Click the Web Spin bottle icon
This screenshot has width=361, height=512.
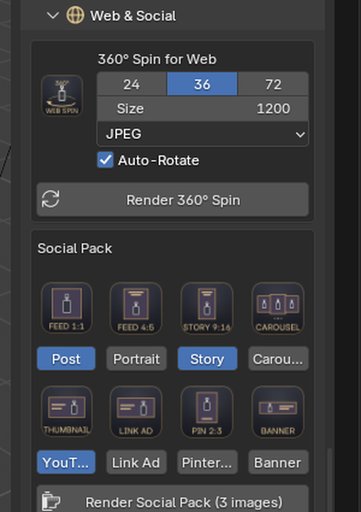[x=62, y=96]
